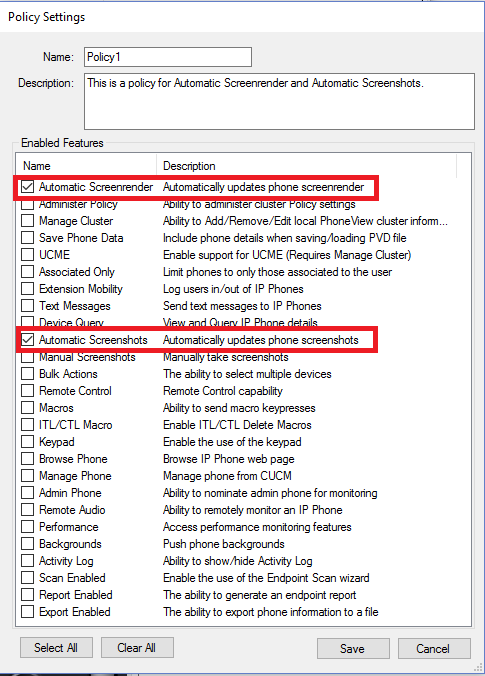
Task: Uncheck the Automatic Screenshots checkbox
Action: [28, 340]
